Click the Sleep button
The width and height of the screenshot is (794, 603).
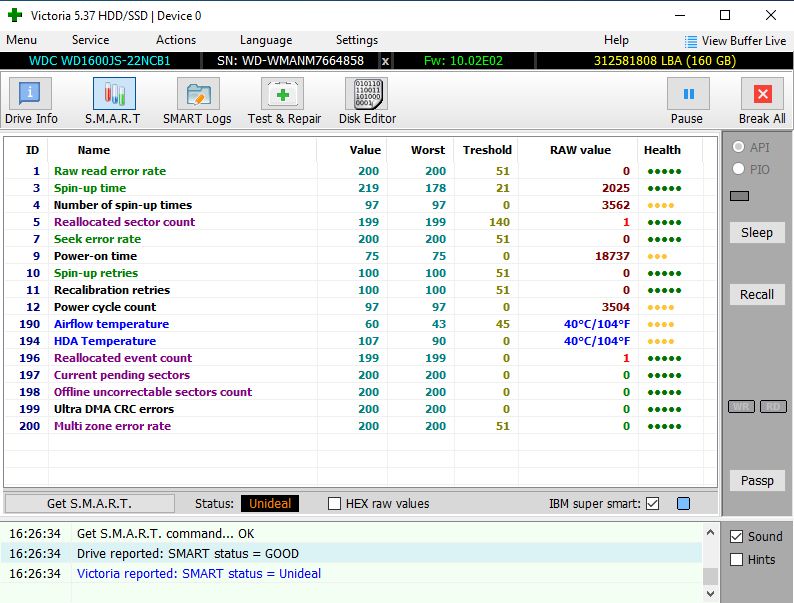(757, 232)
